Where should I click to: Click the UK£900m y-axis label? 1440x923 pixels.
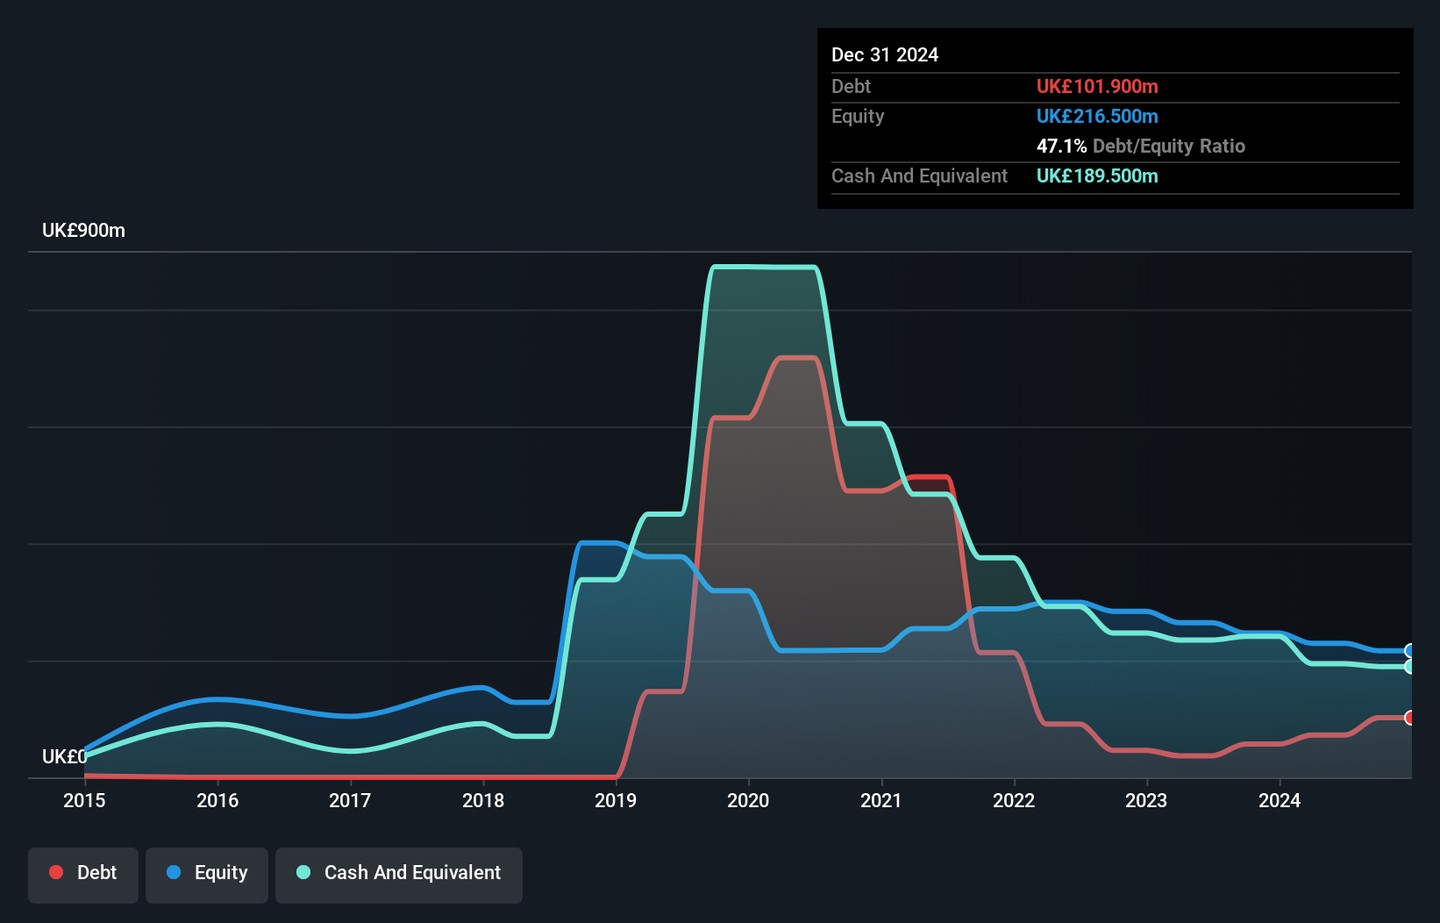(84, 231)
